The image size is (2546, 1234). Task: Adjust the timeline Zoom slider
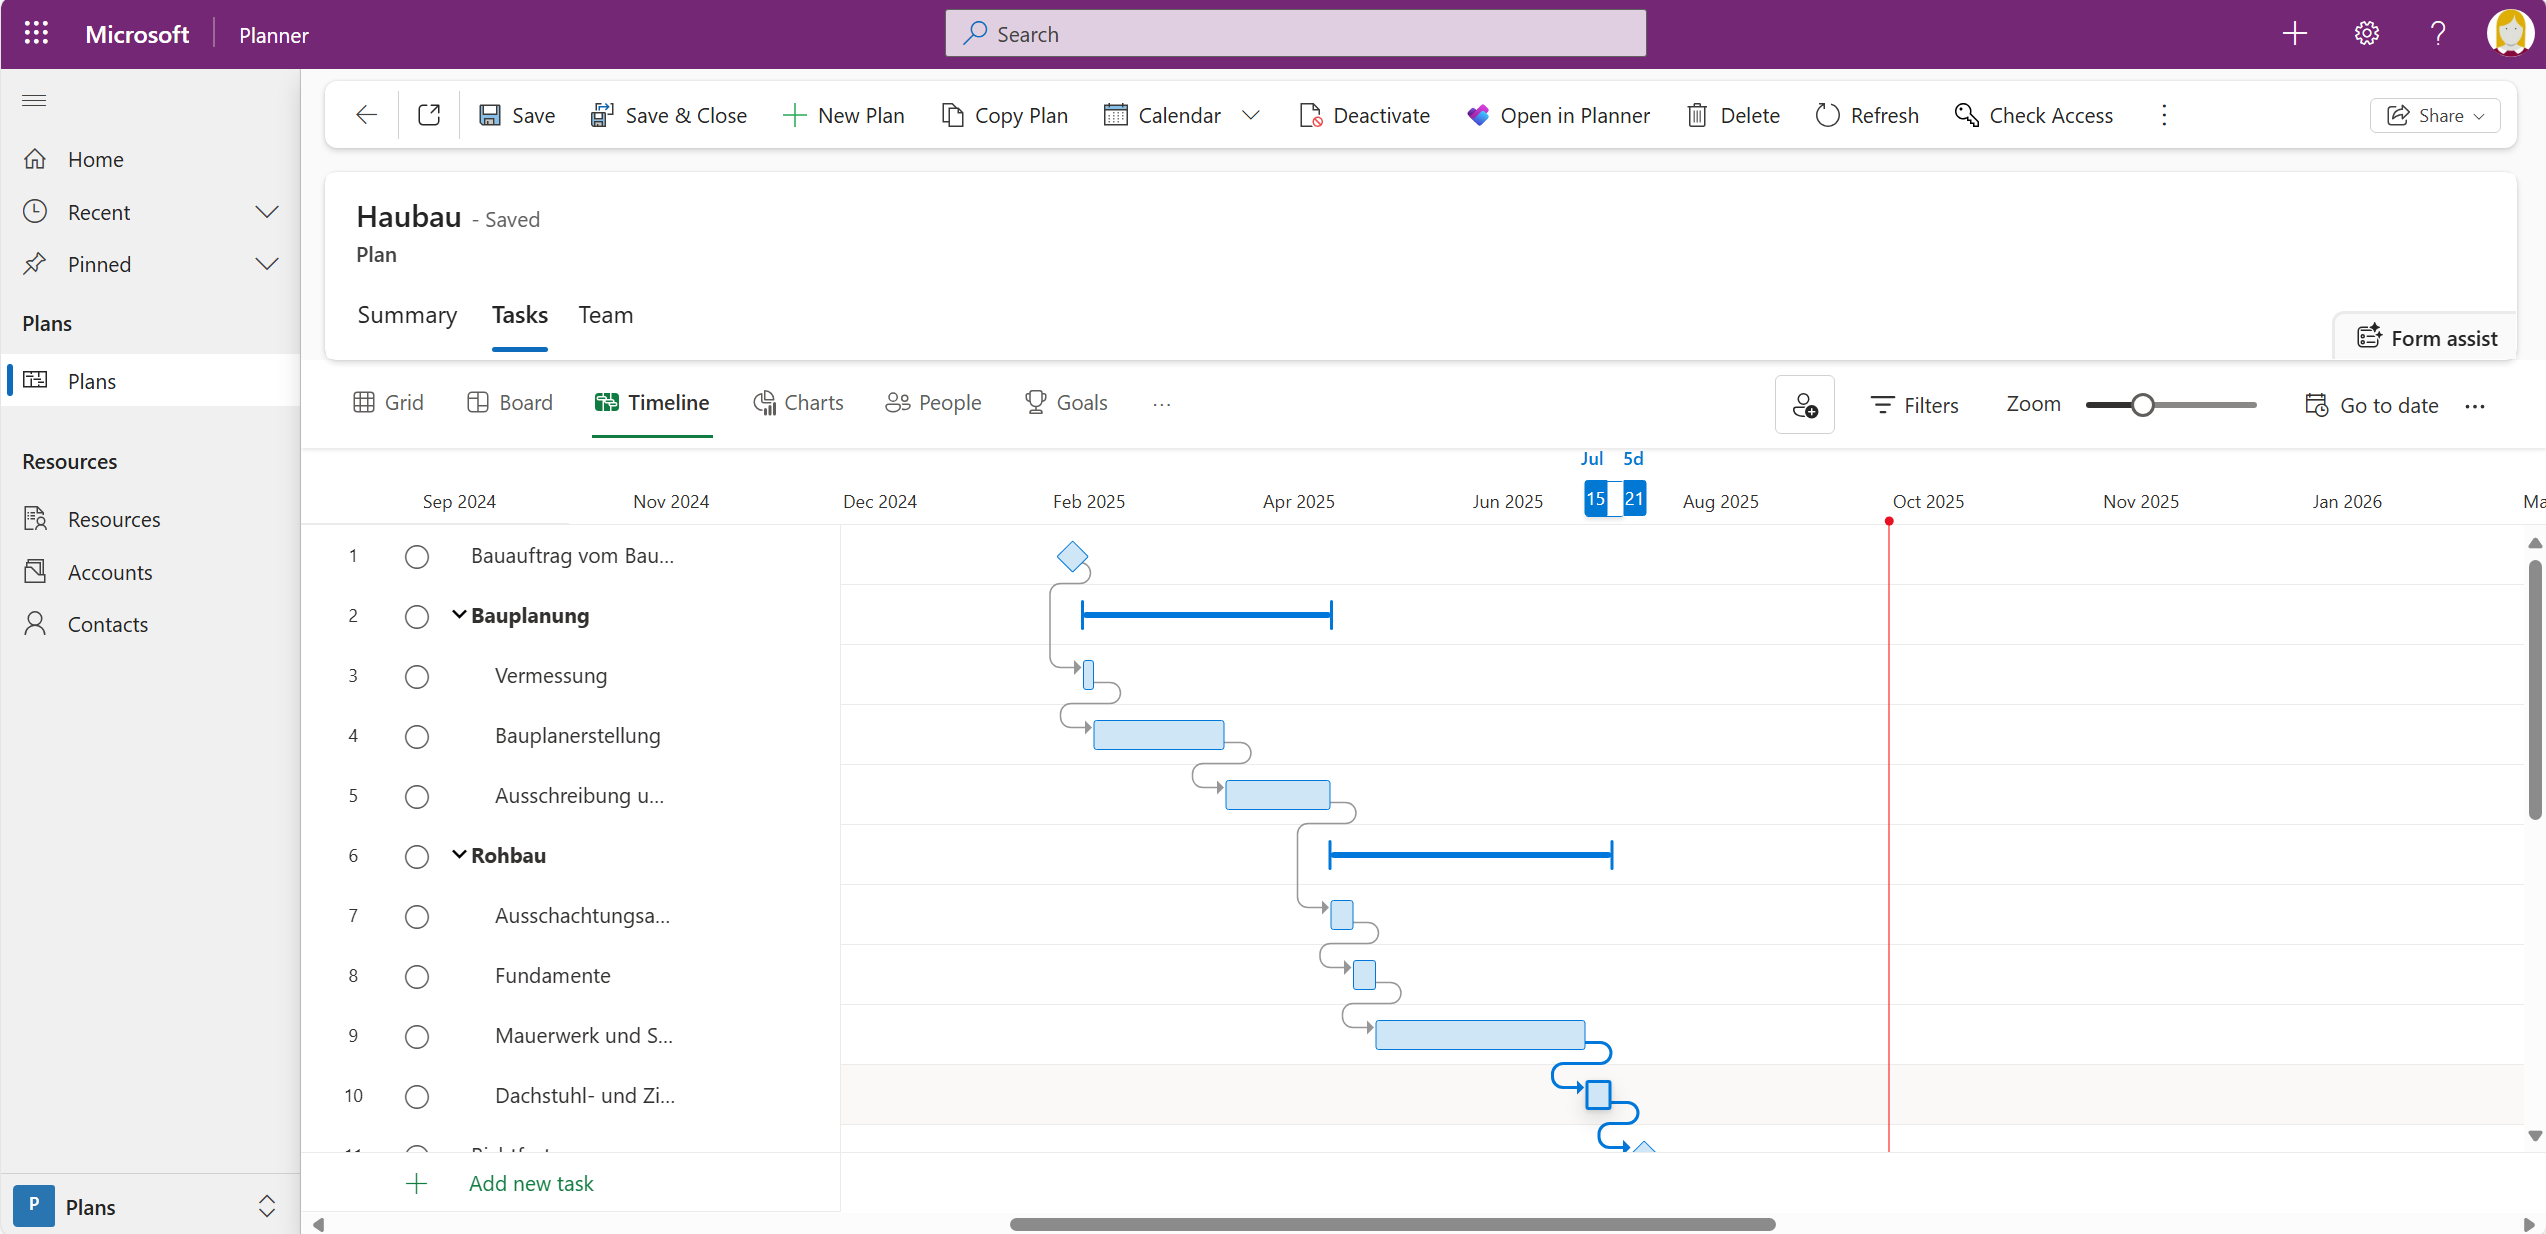click(x=2144, y=404)
